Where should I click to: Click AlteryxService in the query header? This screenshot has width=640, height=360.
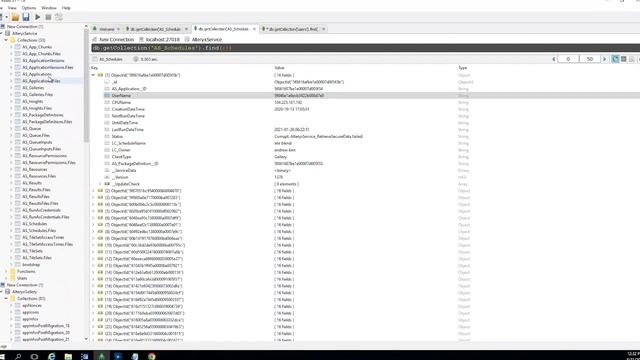tap(207, 40)
